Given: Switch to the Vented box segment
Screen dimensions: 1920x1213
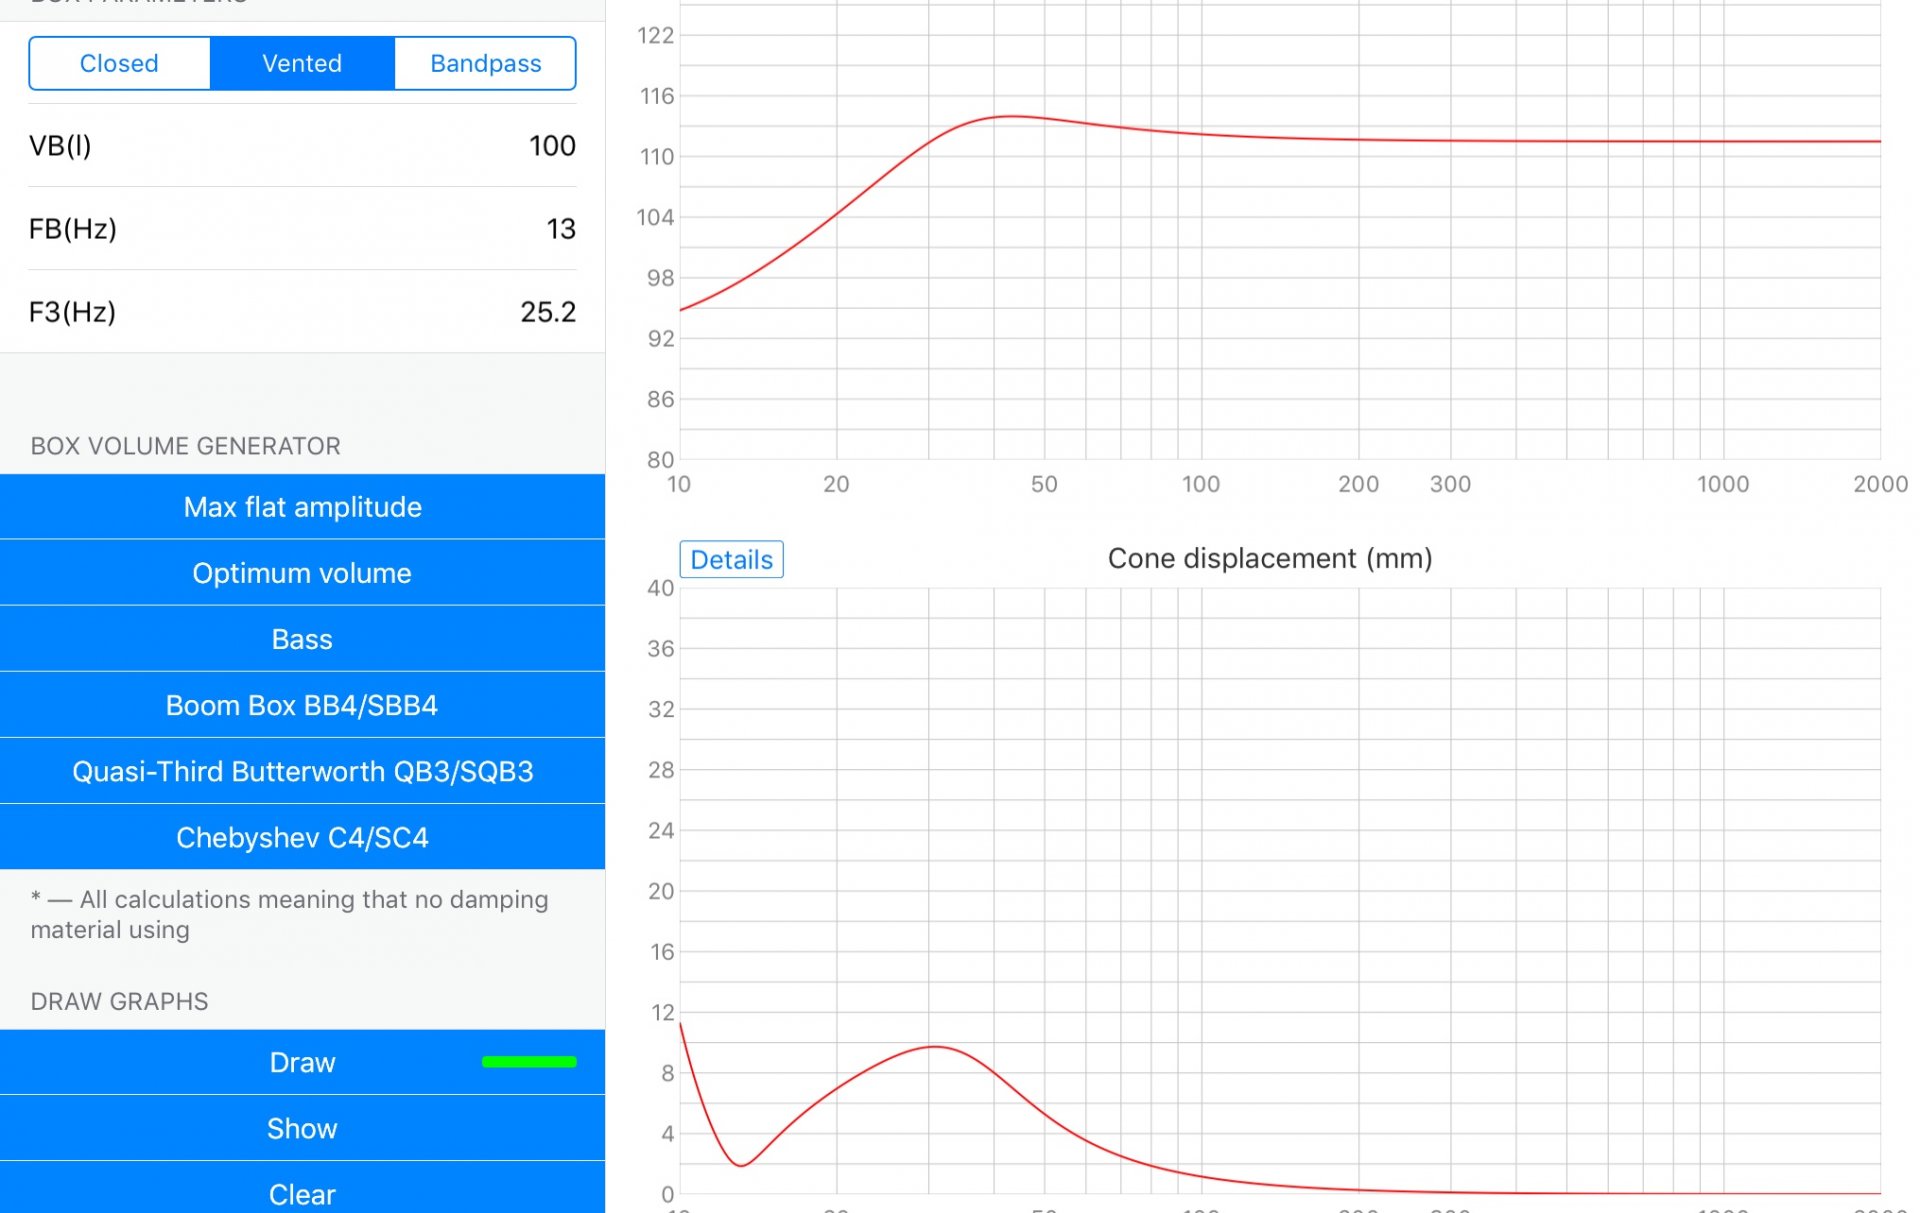Looking at the screenshot, I should tap(302, 63).
